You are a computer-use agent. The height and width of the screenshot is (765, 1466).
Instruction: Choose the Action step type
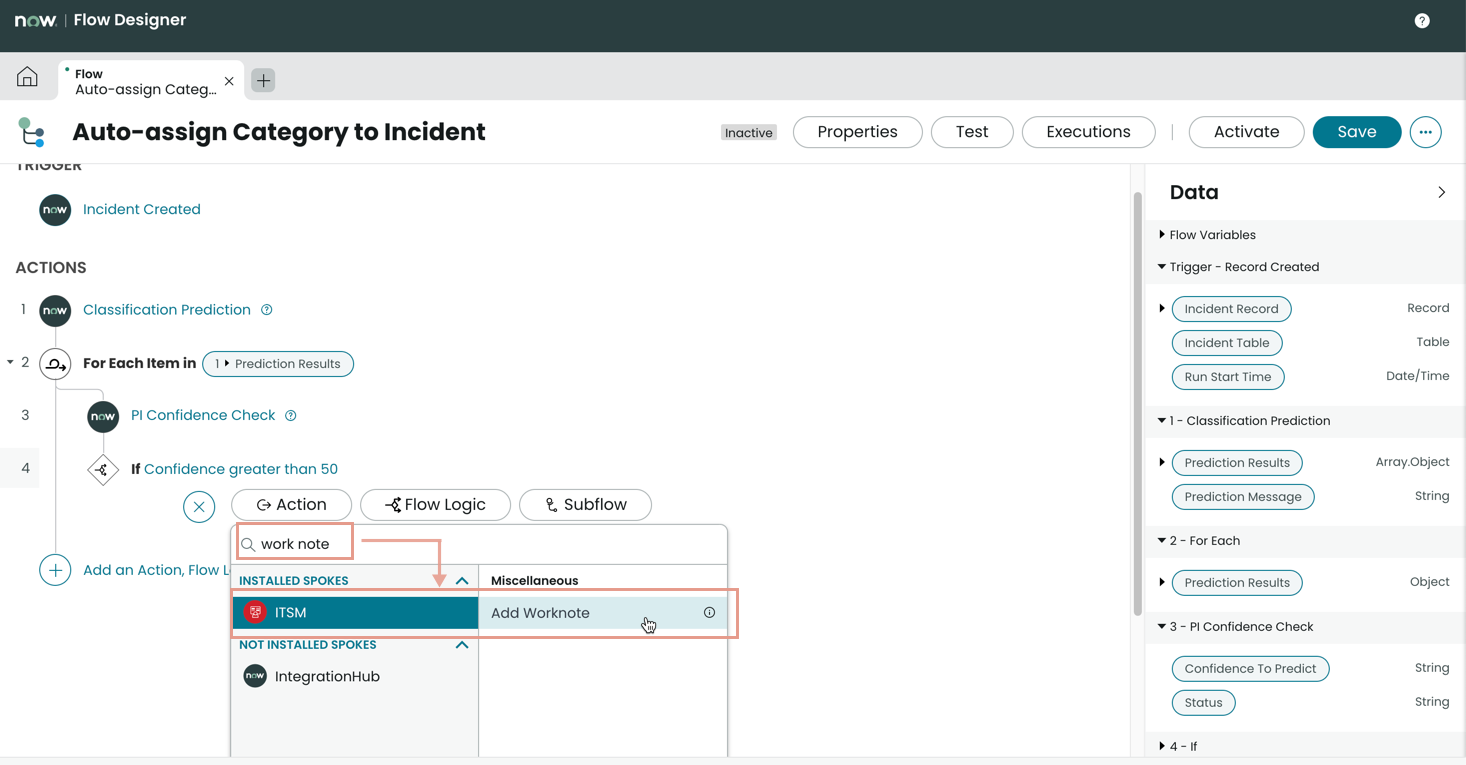[291, 505]
